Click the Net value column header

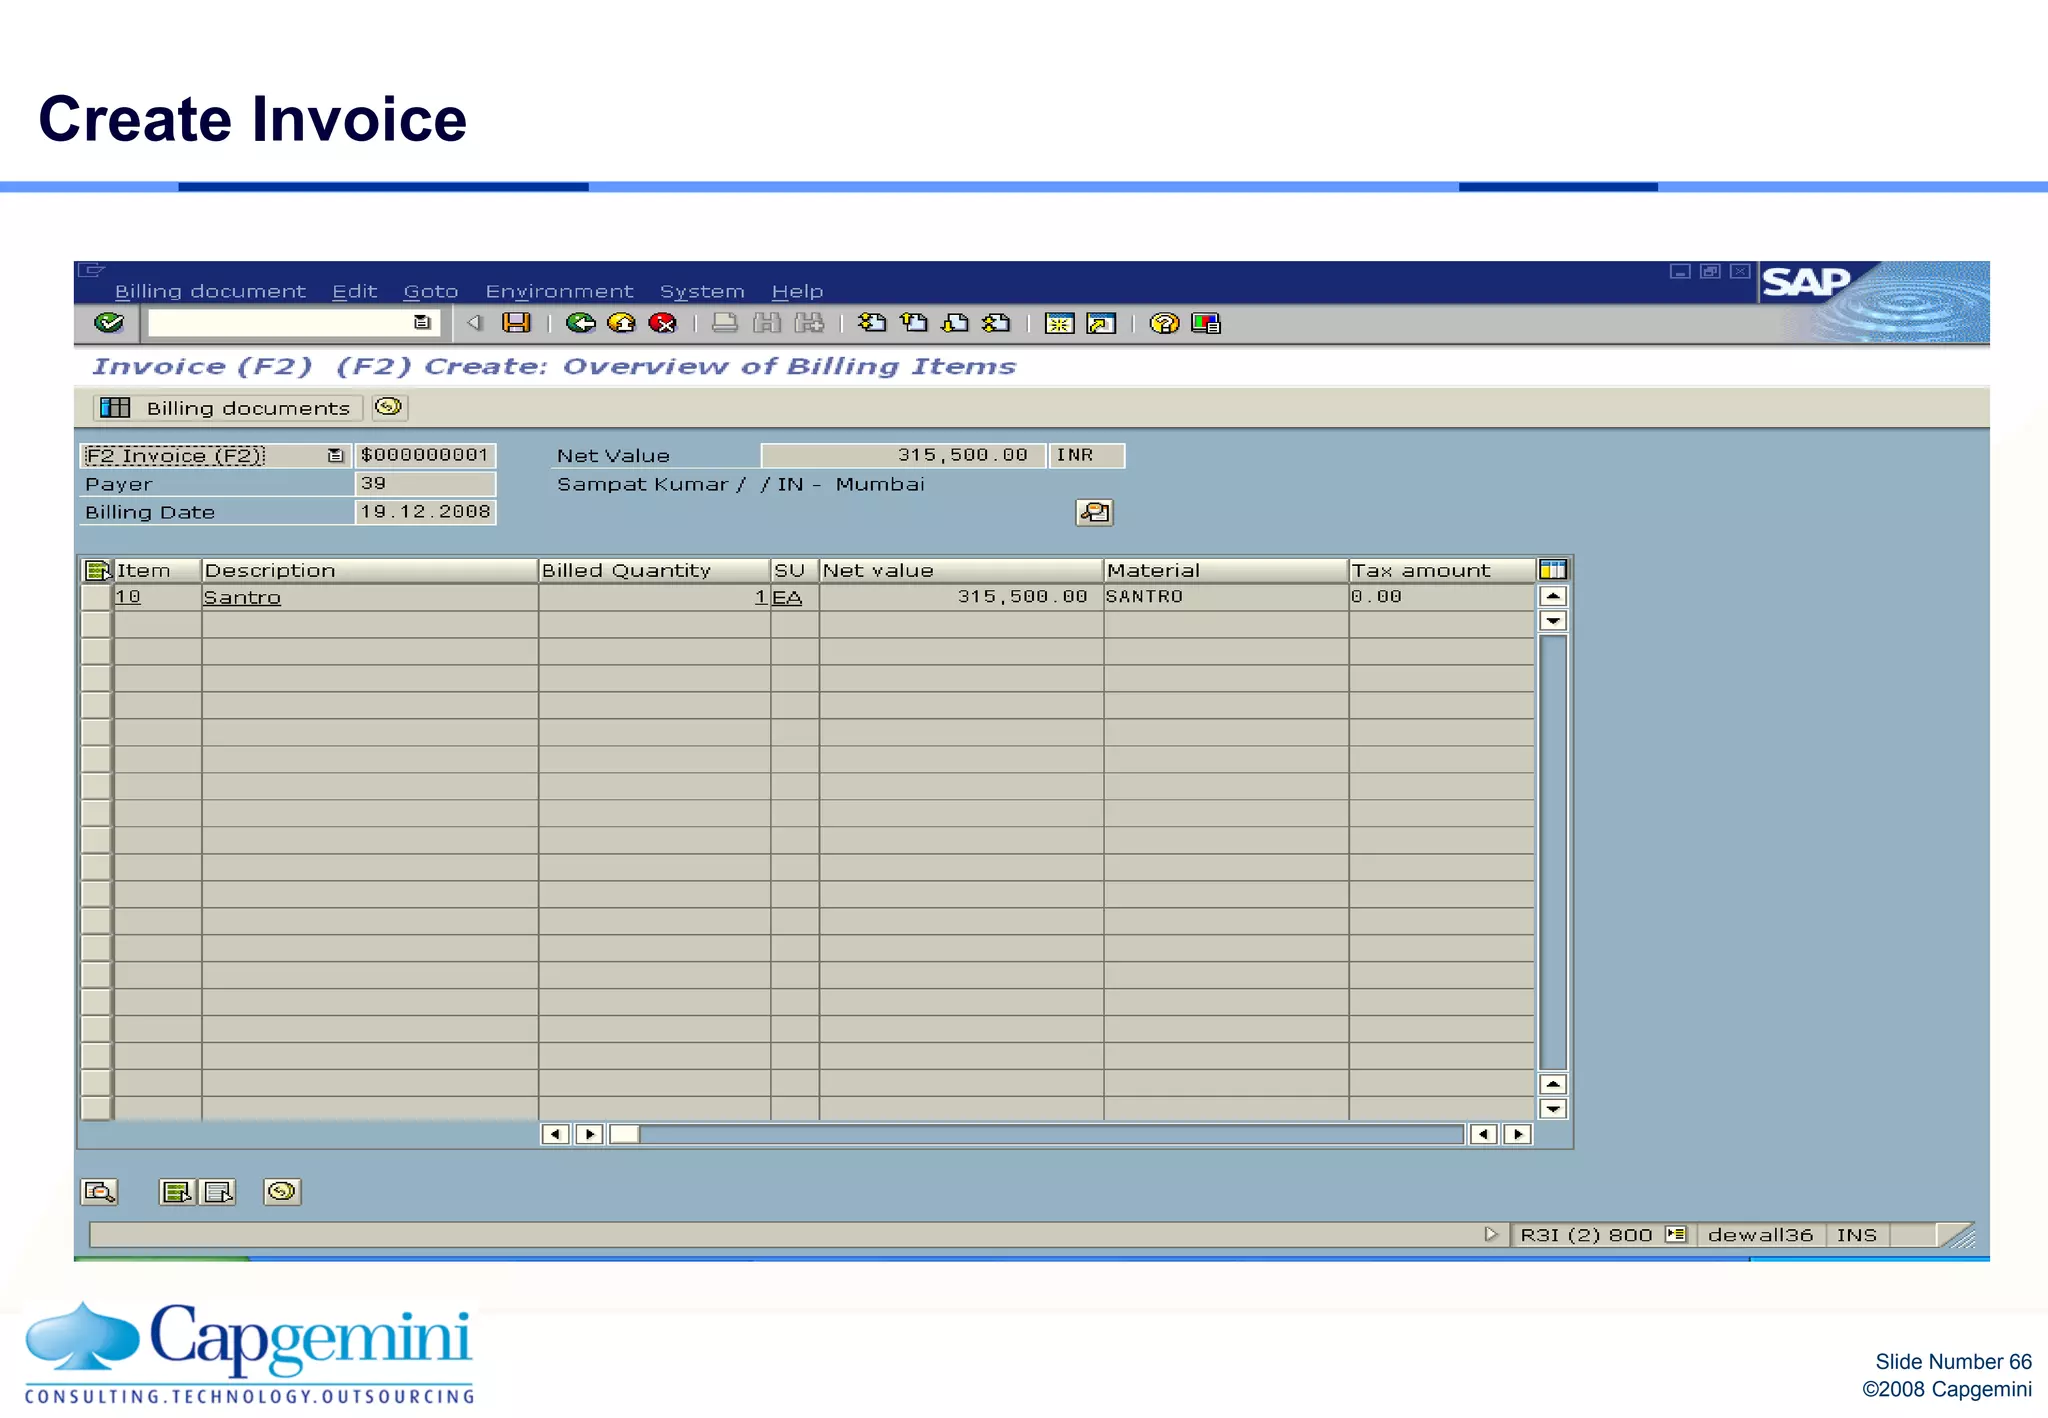pyautogui.click(x=961, y=570)
